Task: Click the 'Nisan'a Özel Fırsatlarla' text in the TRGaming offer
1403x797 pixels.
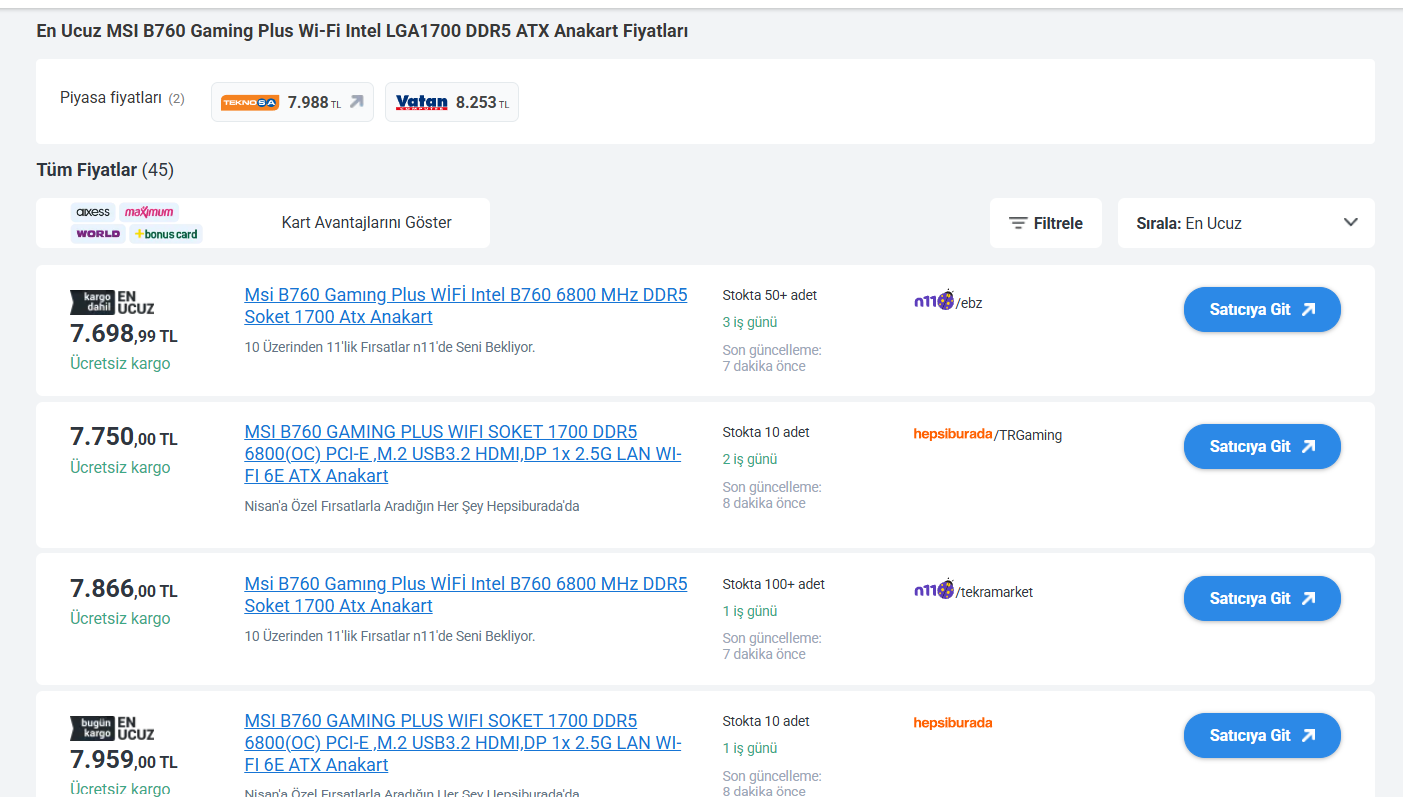Action: click(x=412, y=506)
